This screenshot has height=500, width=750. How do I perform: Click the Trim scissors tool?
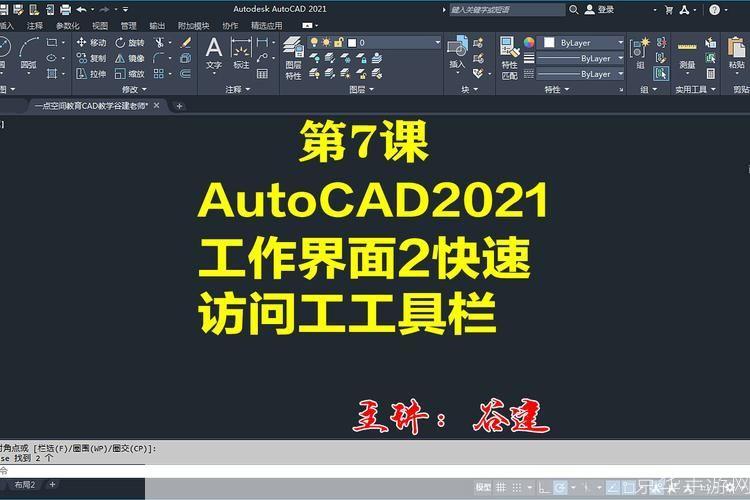pyautogui.click(x=159, y=43)
